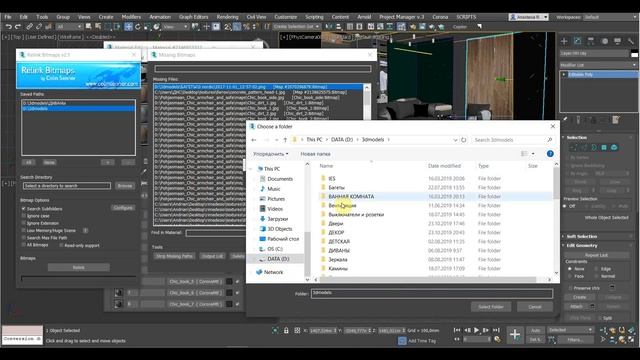This screenshot has height=360, width=640.
Task: Click the Back arrow in folder dialog
Action: [254, 140]
